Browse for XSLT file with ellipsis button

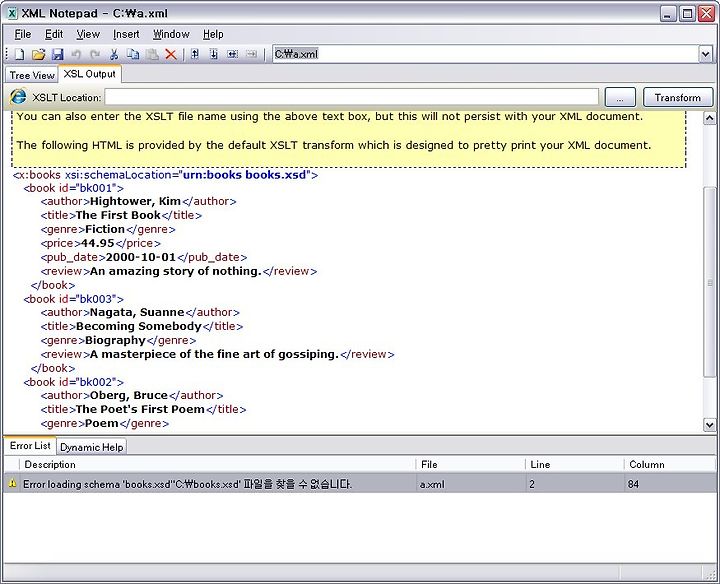tap(620, 97)
